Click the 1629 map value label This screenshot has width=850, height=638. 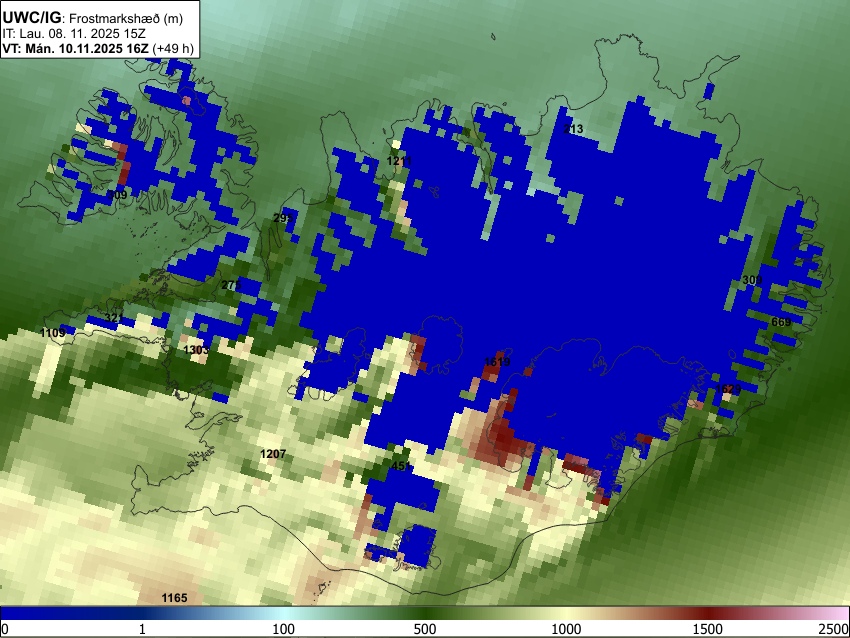point(728,389)
